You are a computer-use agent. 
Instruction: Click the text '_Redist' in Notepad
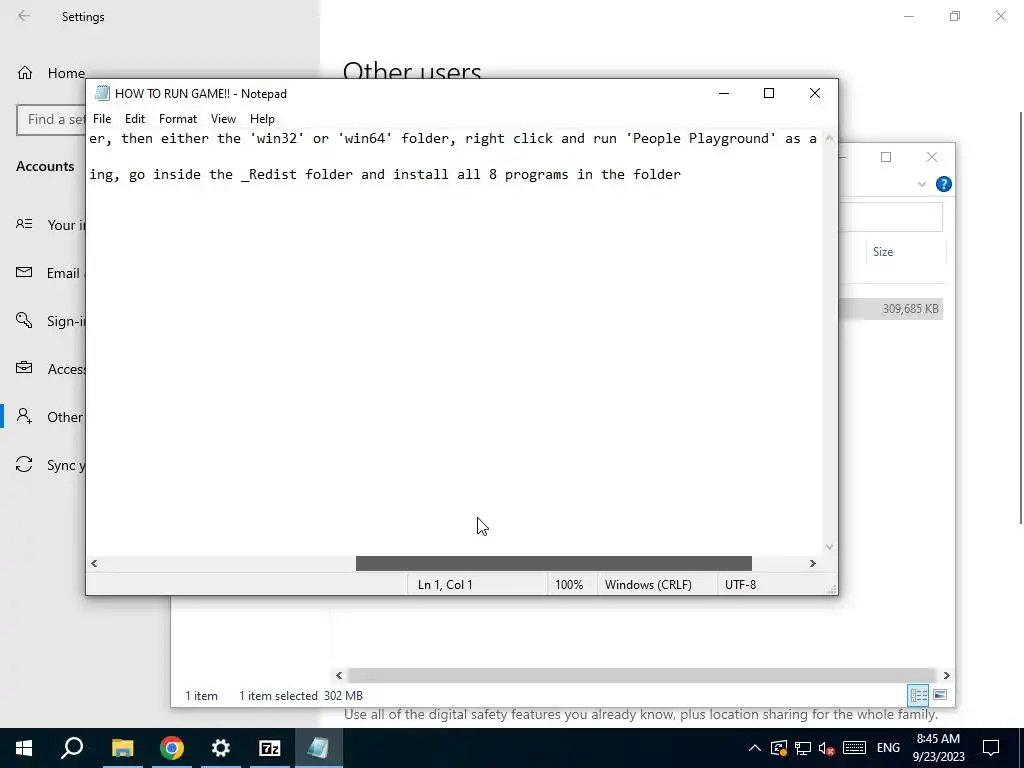268,174
